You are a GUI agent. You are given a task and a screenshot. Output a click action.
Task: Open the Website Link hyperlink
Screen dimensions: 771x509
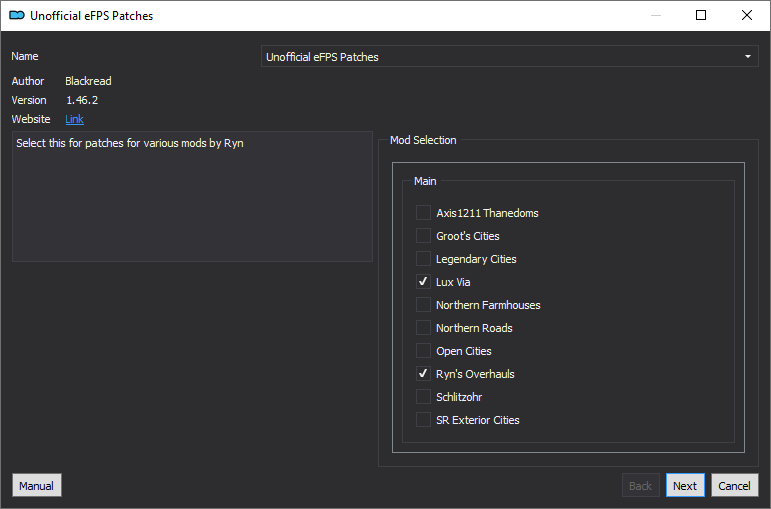pos(74,119)
